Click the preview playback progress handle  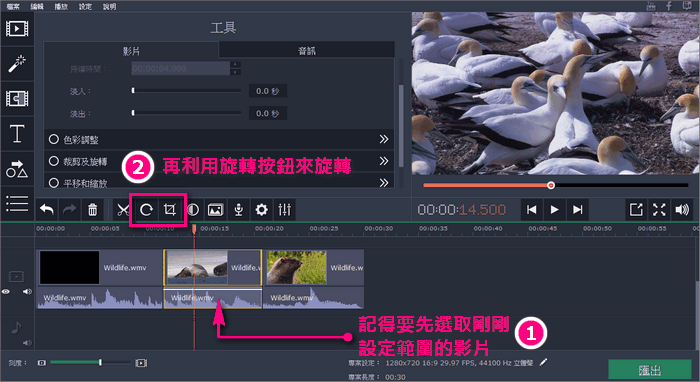click(x=551, y=185)
